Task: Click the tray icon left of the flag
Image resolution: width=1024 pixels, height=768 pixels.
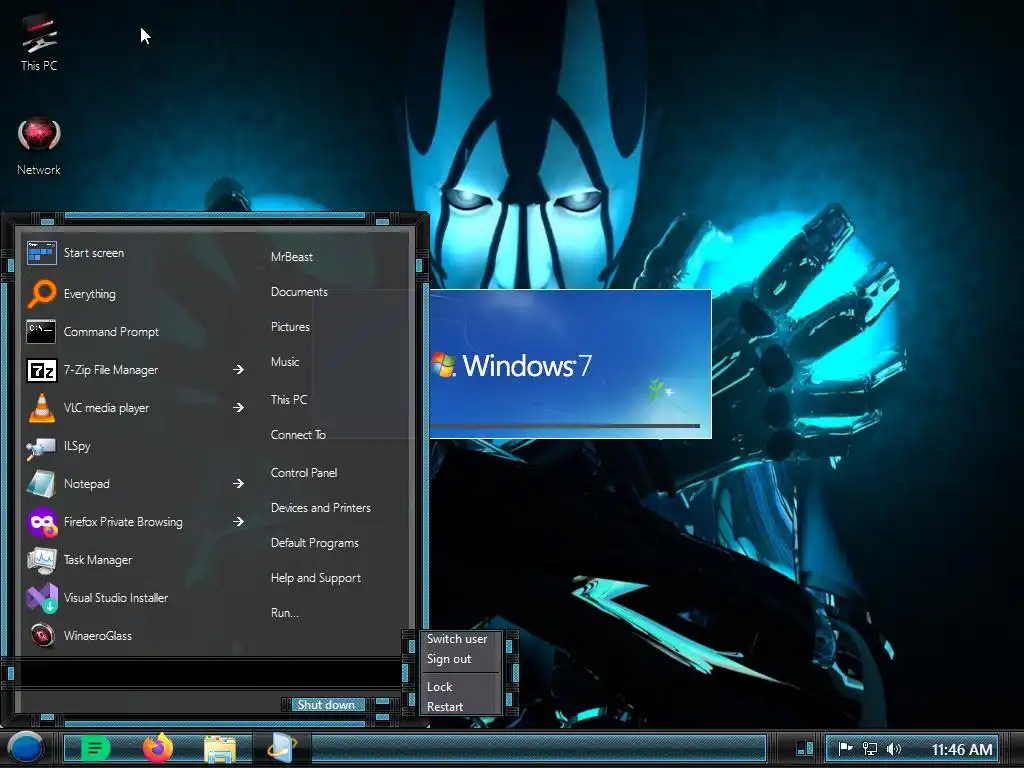Action: click(806, 748)
